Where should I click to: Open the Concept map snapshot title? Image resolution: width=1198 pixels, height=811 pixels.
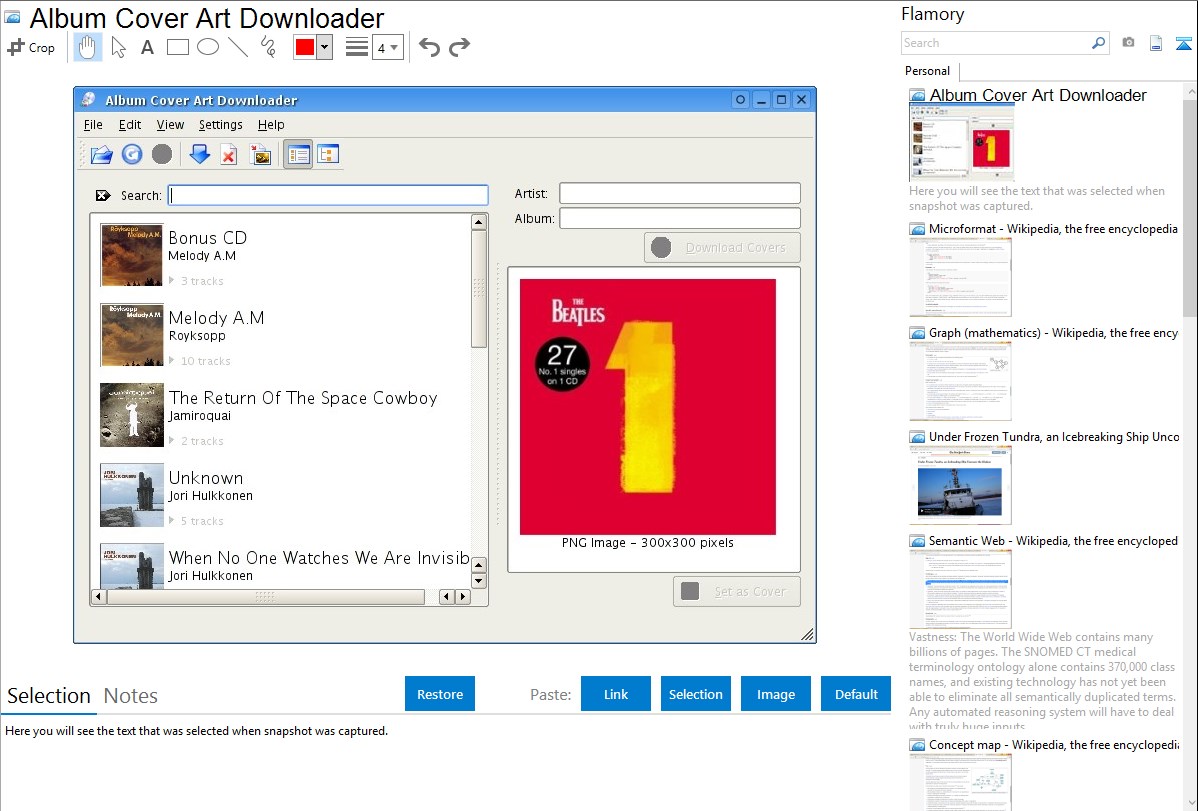tap(1054, 744)
